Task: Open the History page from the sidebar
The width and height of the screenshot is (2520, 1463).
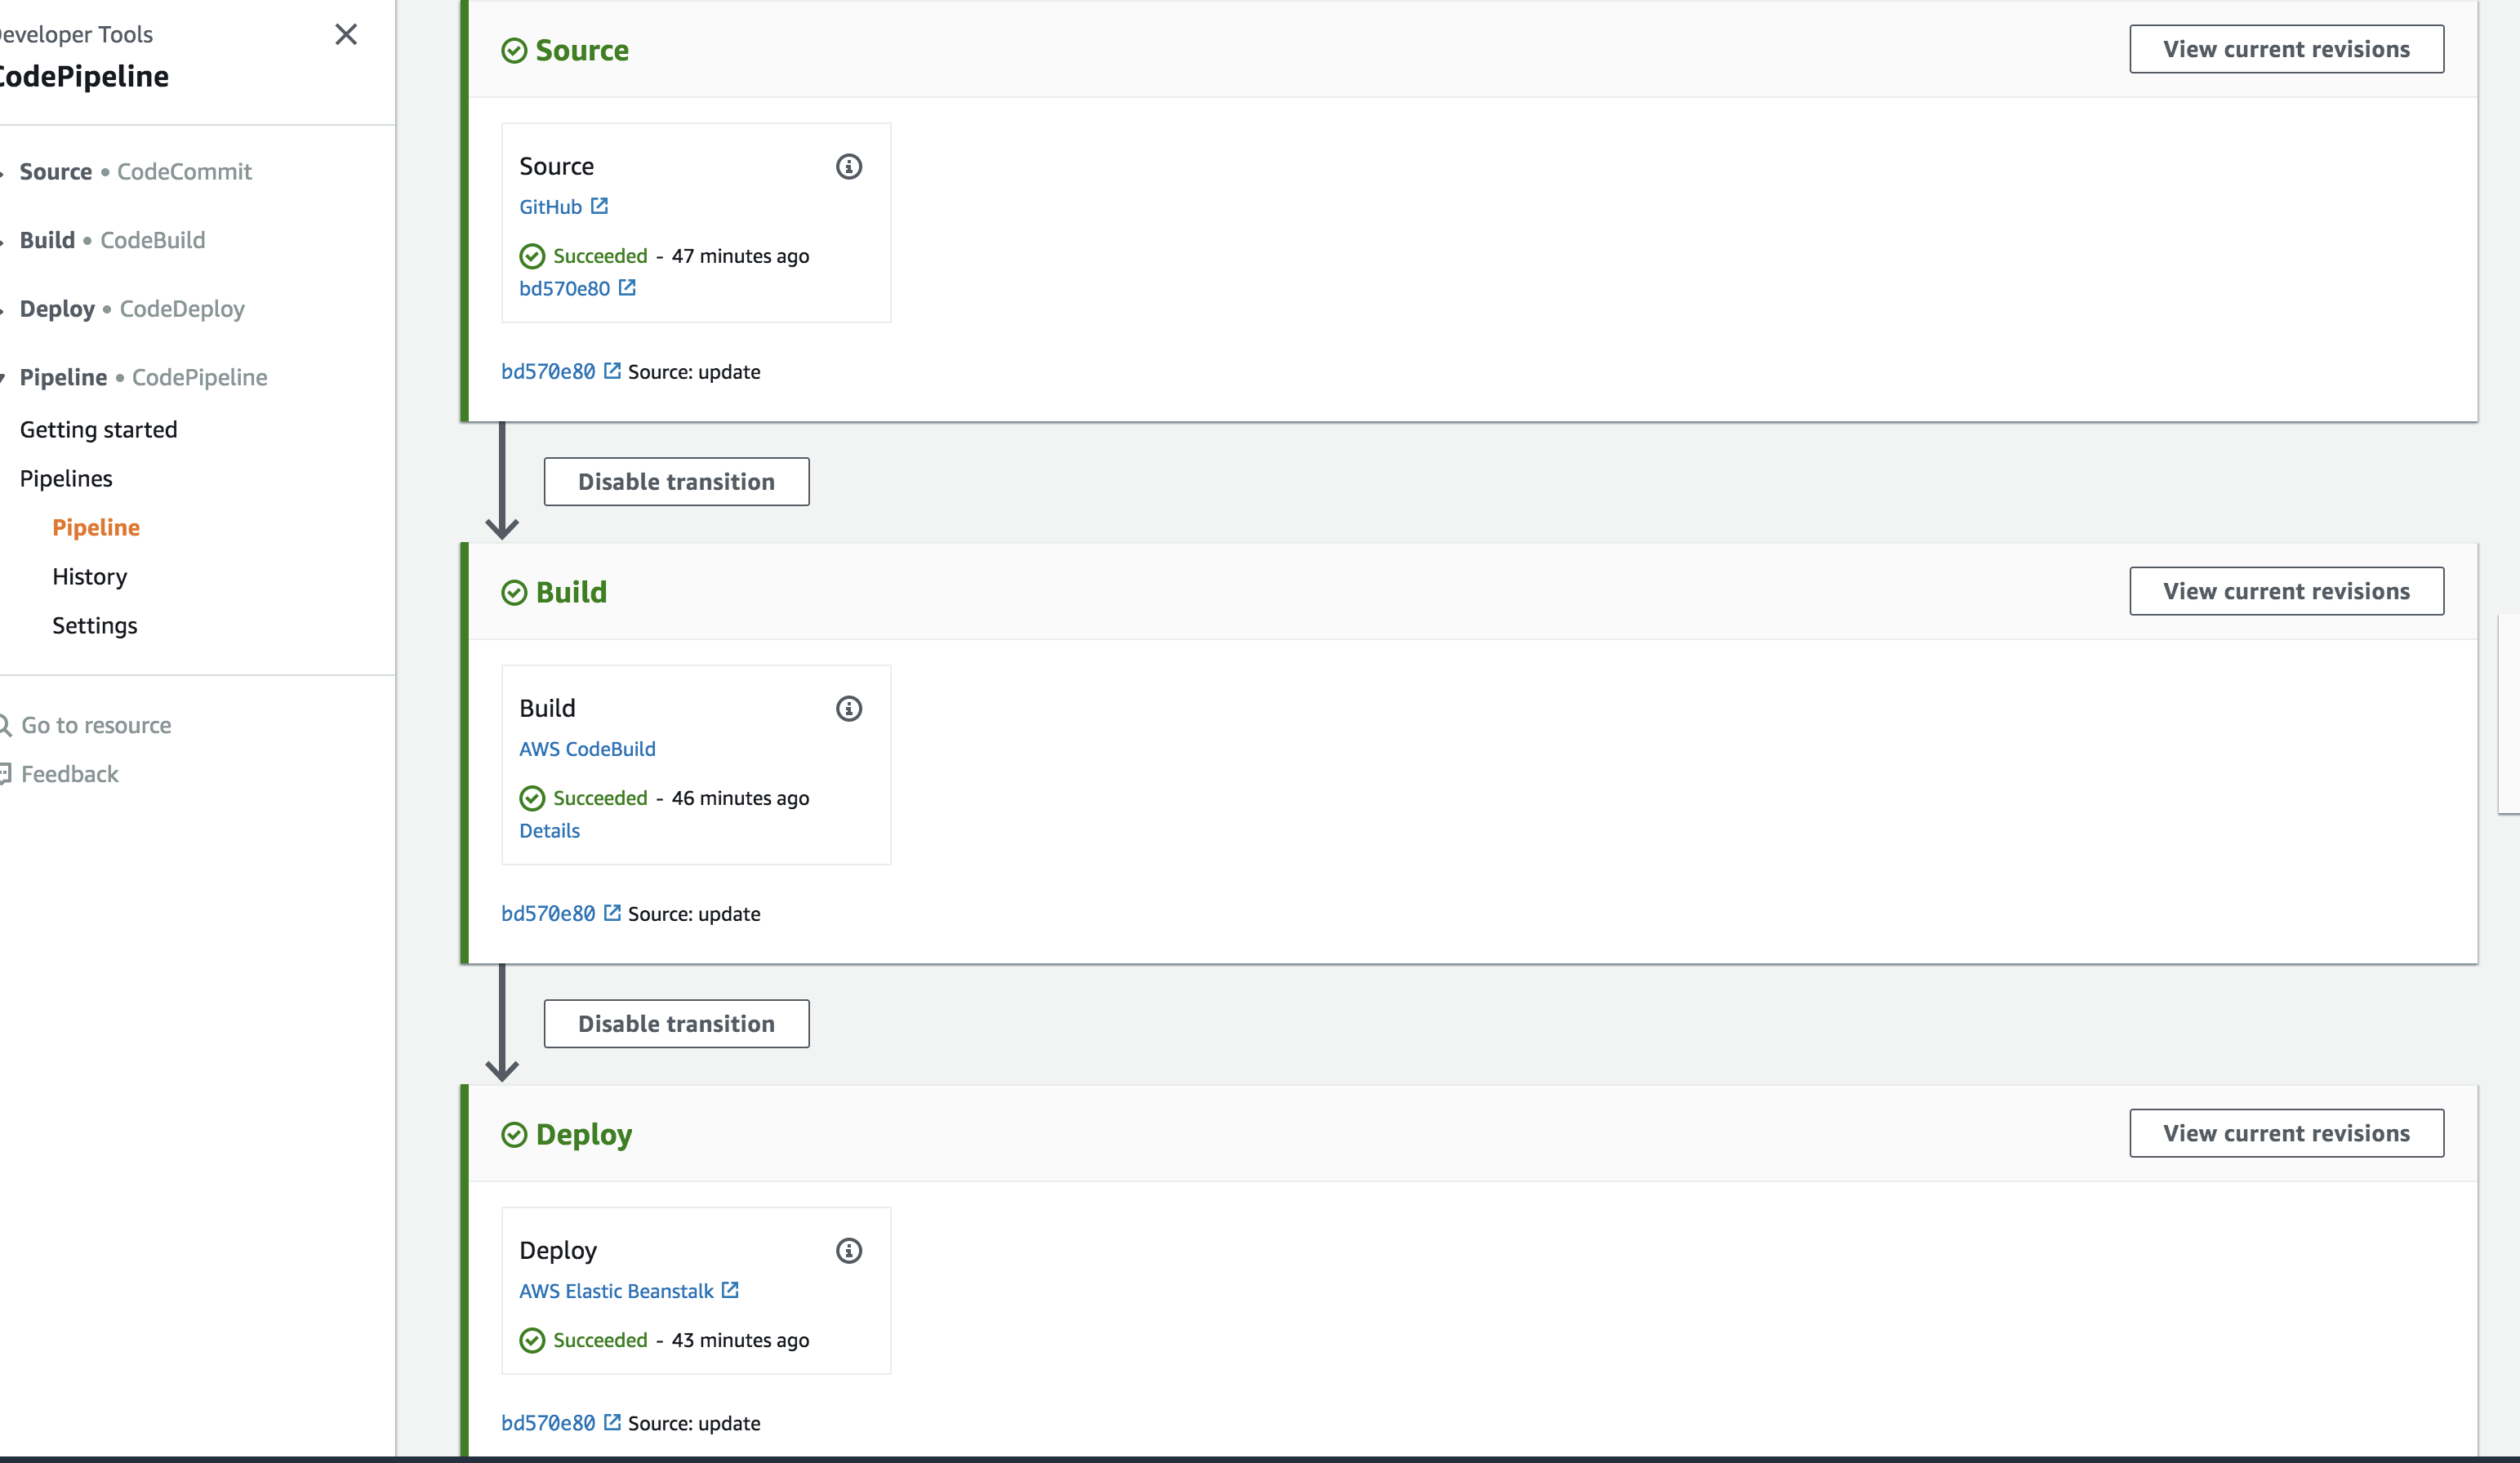Action: coord(89,576)
